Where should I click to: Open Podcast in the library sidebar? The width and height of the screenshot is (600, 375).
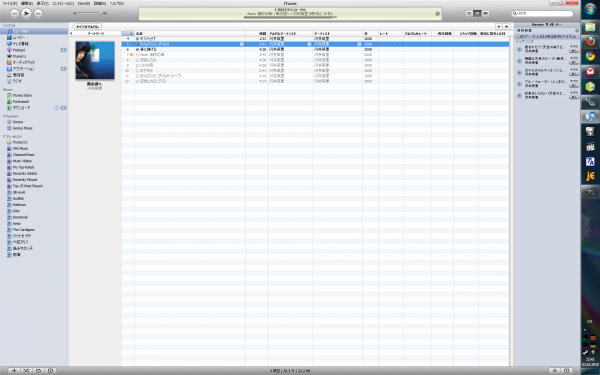coord(19,50)
